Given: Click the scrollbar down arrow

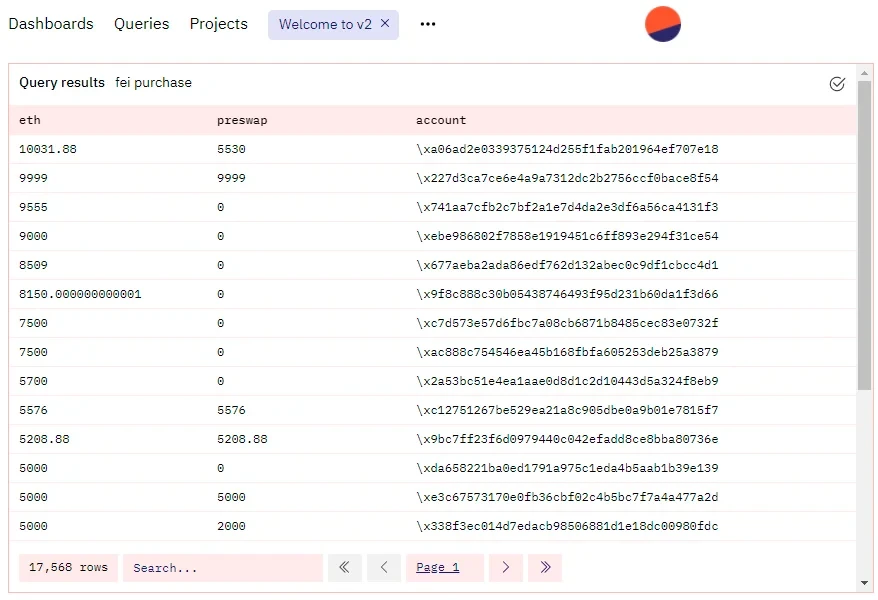Looking at the screenshot, I should tap(864, 583).
